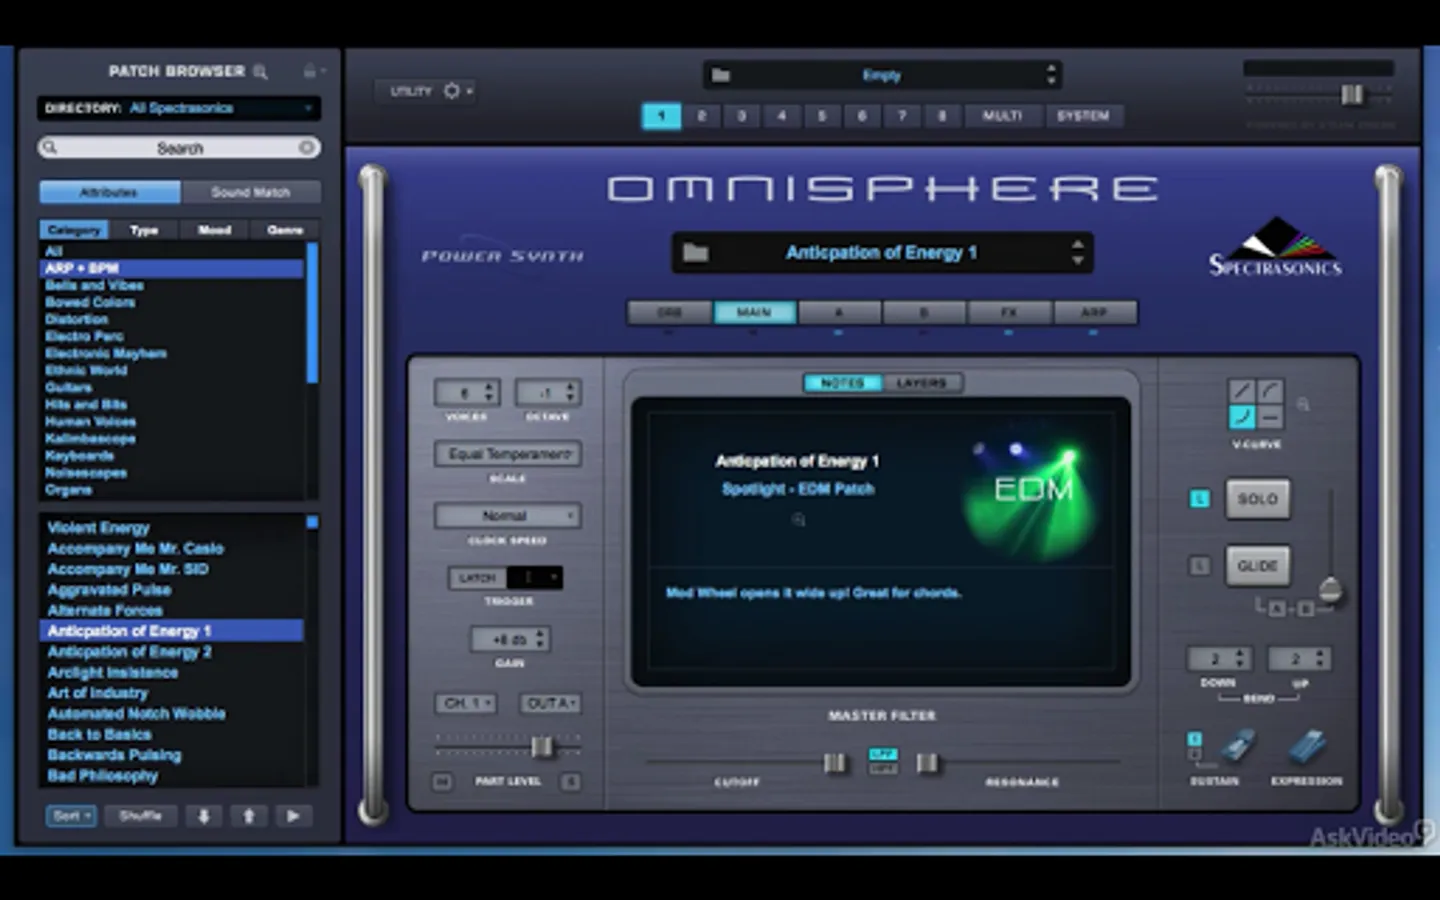
Task: Click the Solo (S) button beside Part Level
Action: (570, 782)
